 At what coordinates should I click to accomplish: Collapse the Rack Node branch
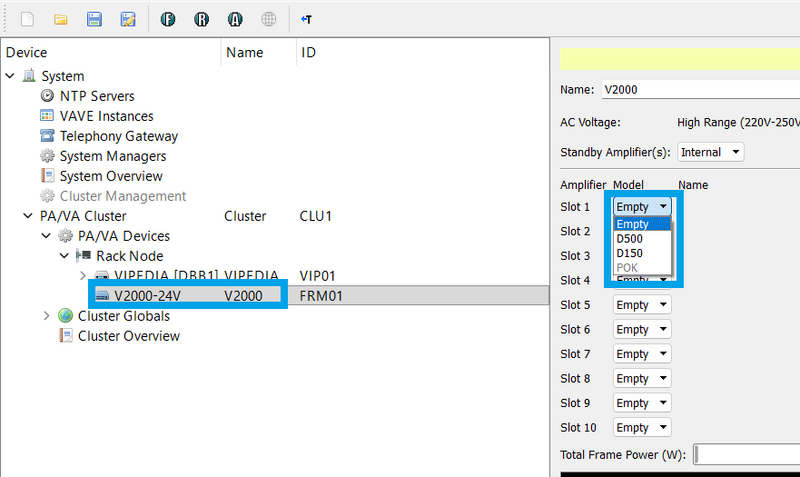coord(64,256)
